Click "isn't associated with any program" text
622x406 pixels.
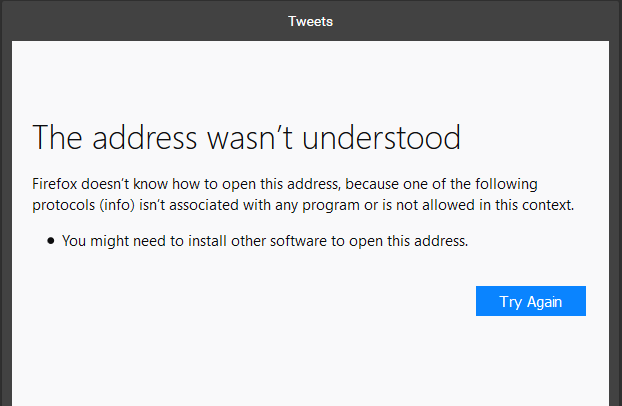click(x=260, y=205)
